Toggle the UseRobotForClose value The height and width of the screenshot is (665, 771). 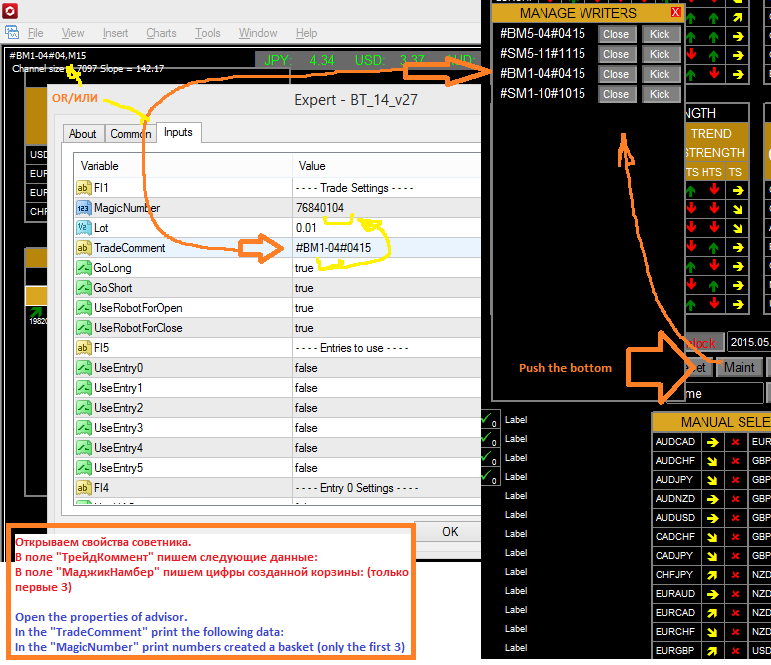[386, 328]
